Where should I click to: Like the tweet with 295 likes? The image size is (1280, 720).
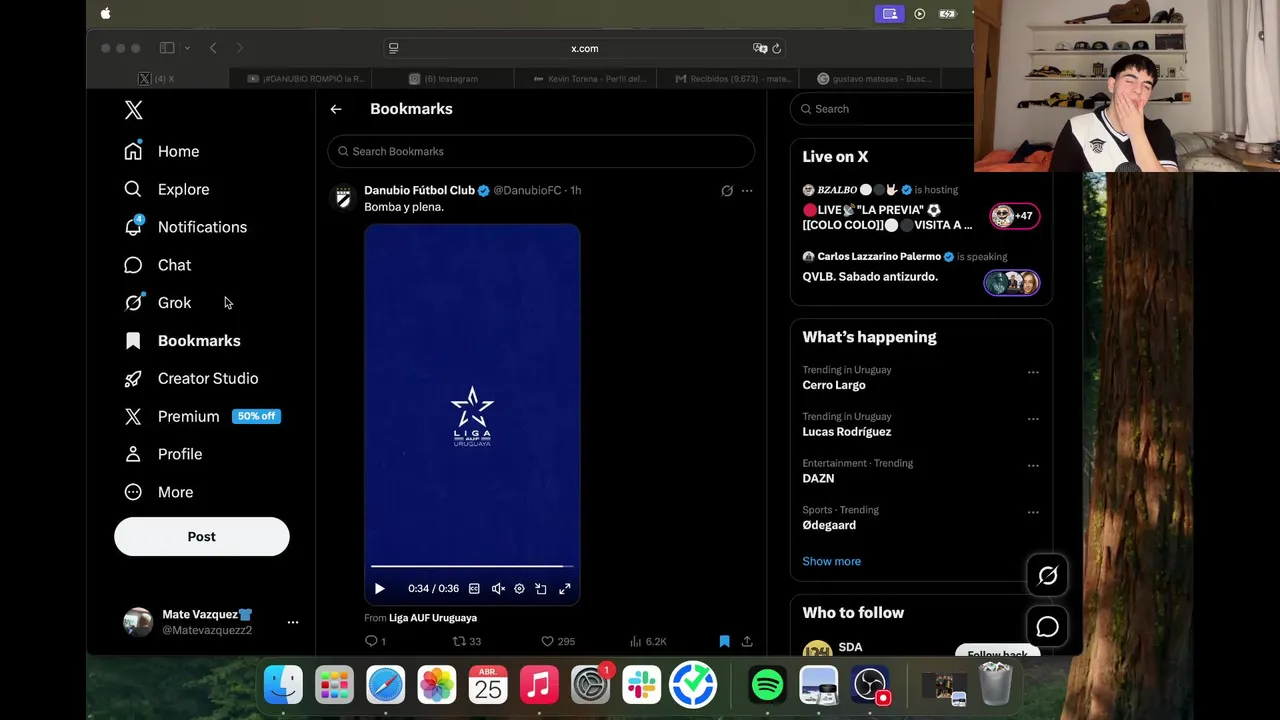(x=558, y=641)
